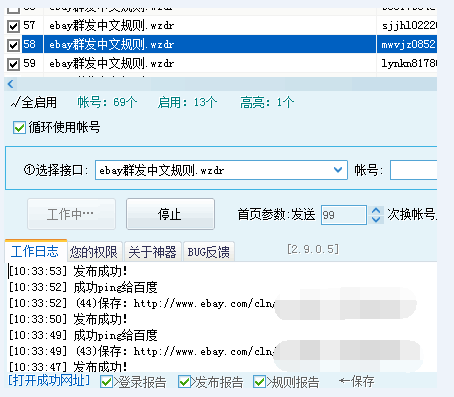Click the ←保存 save label

[356, 381]
